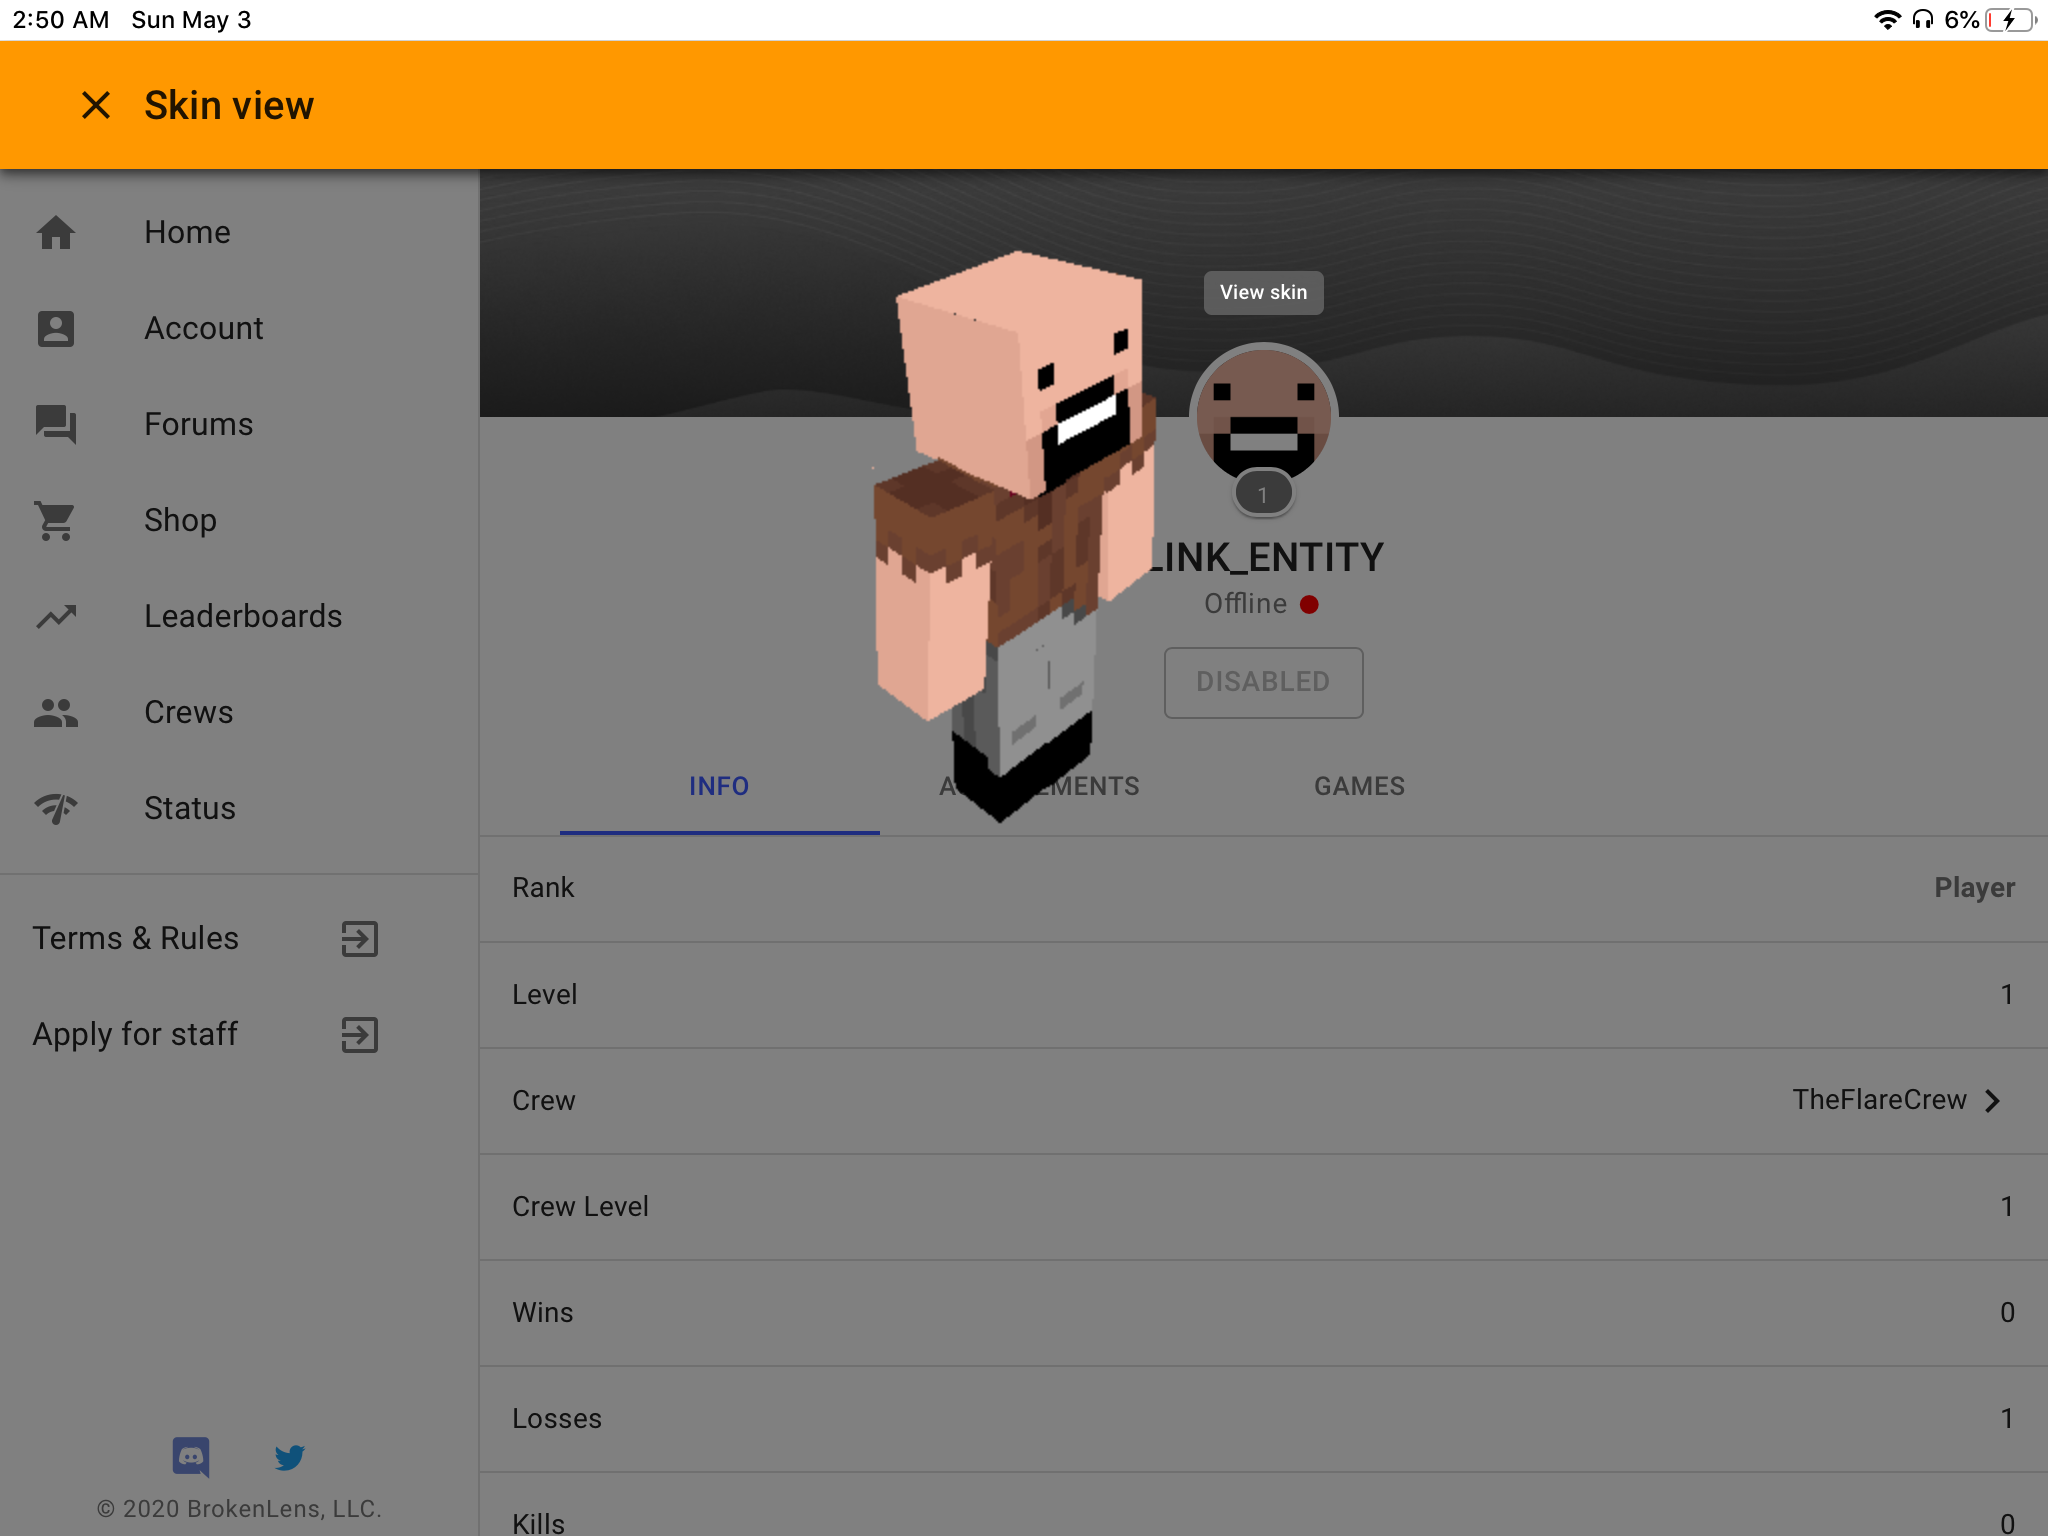Open the Discord icon in sidebar footer
2048x1536 pixels.
click(191, 1457)
